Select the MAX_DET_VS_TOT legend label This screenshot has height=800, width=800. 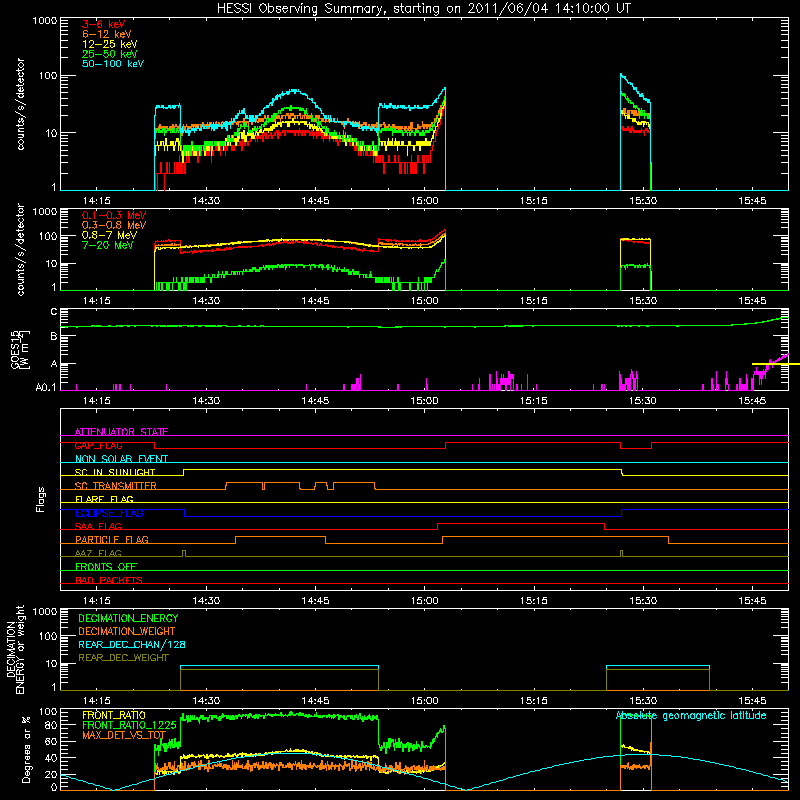coord(124,735)
